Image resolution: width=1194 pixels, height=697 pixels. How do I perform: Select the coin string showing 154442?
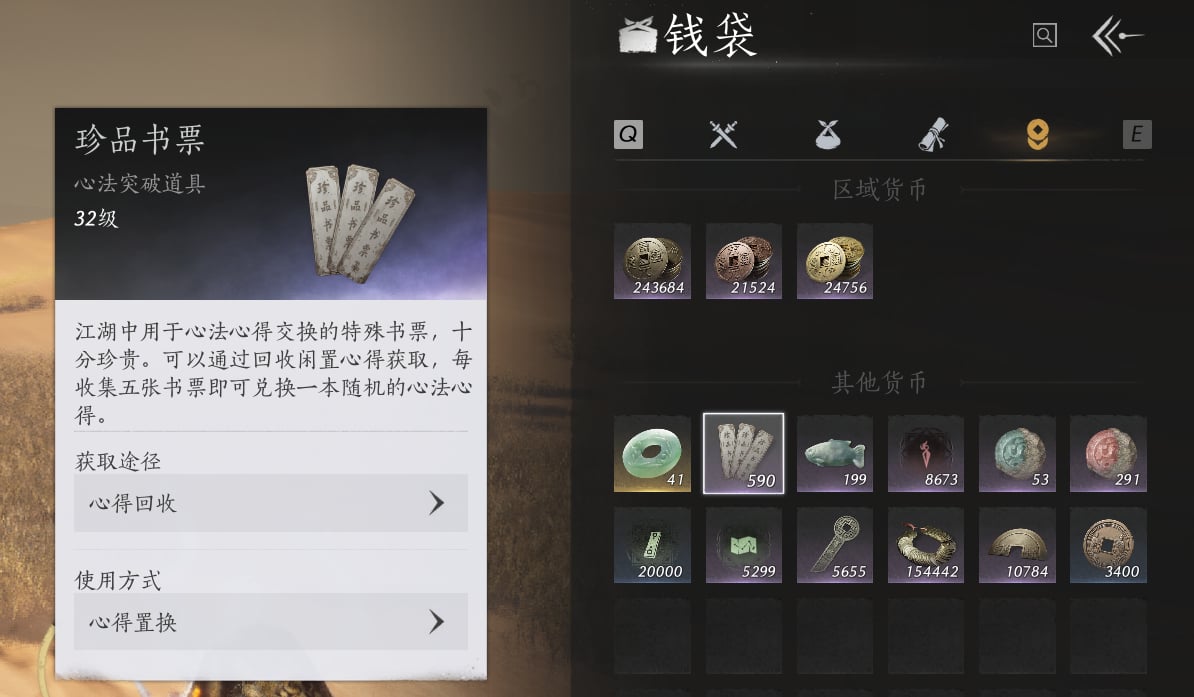(926, 545)
